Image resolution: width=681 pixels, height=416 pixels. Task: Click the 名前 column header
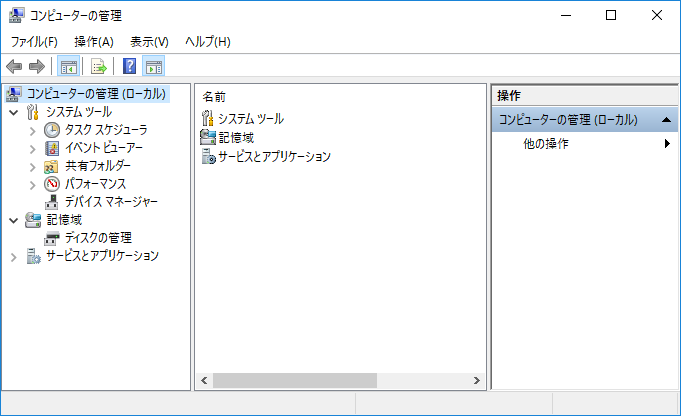(x=214, y=97)
